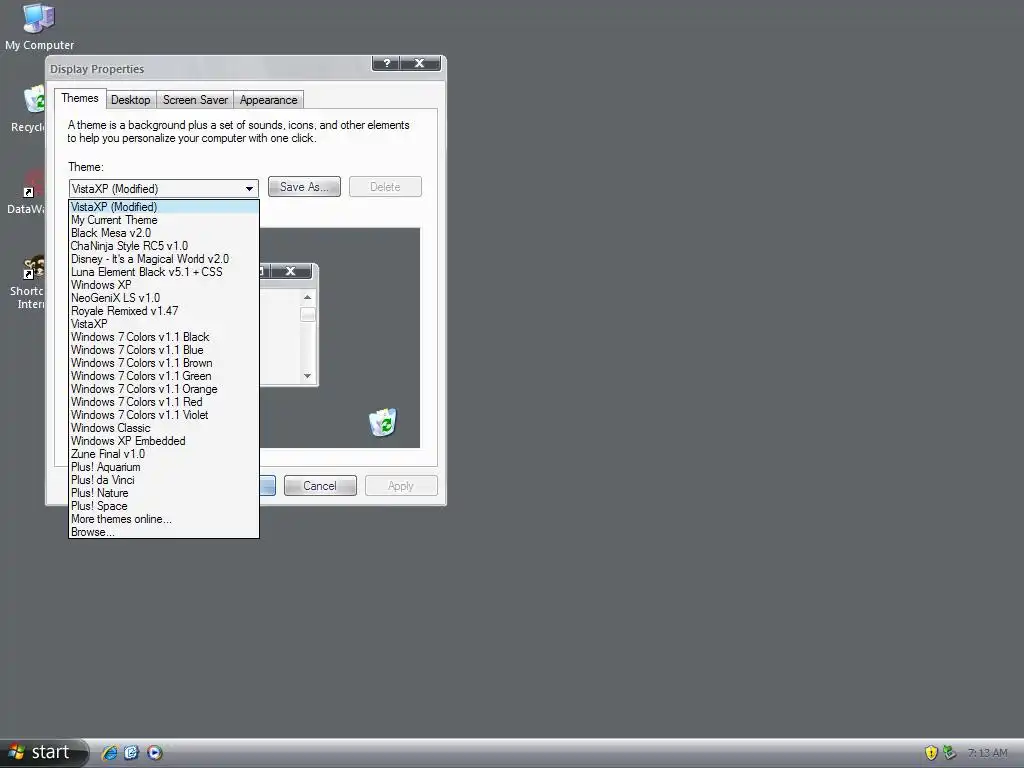Click the green tray icon beside the clock

[x=950, y=753]
